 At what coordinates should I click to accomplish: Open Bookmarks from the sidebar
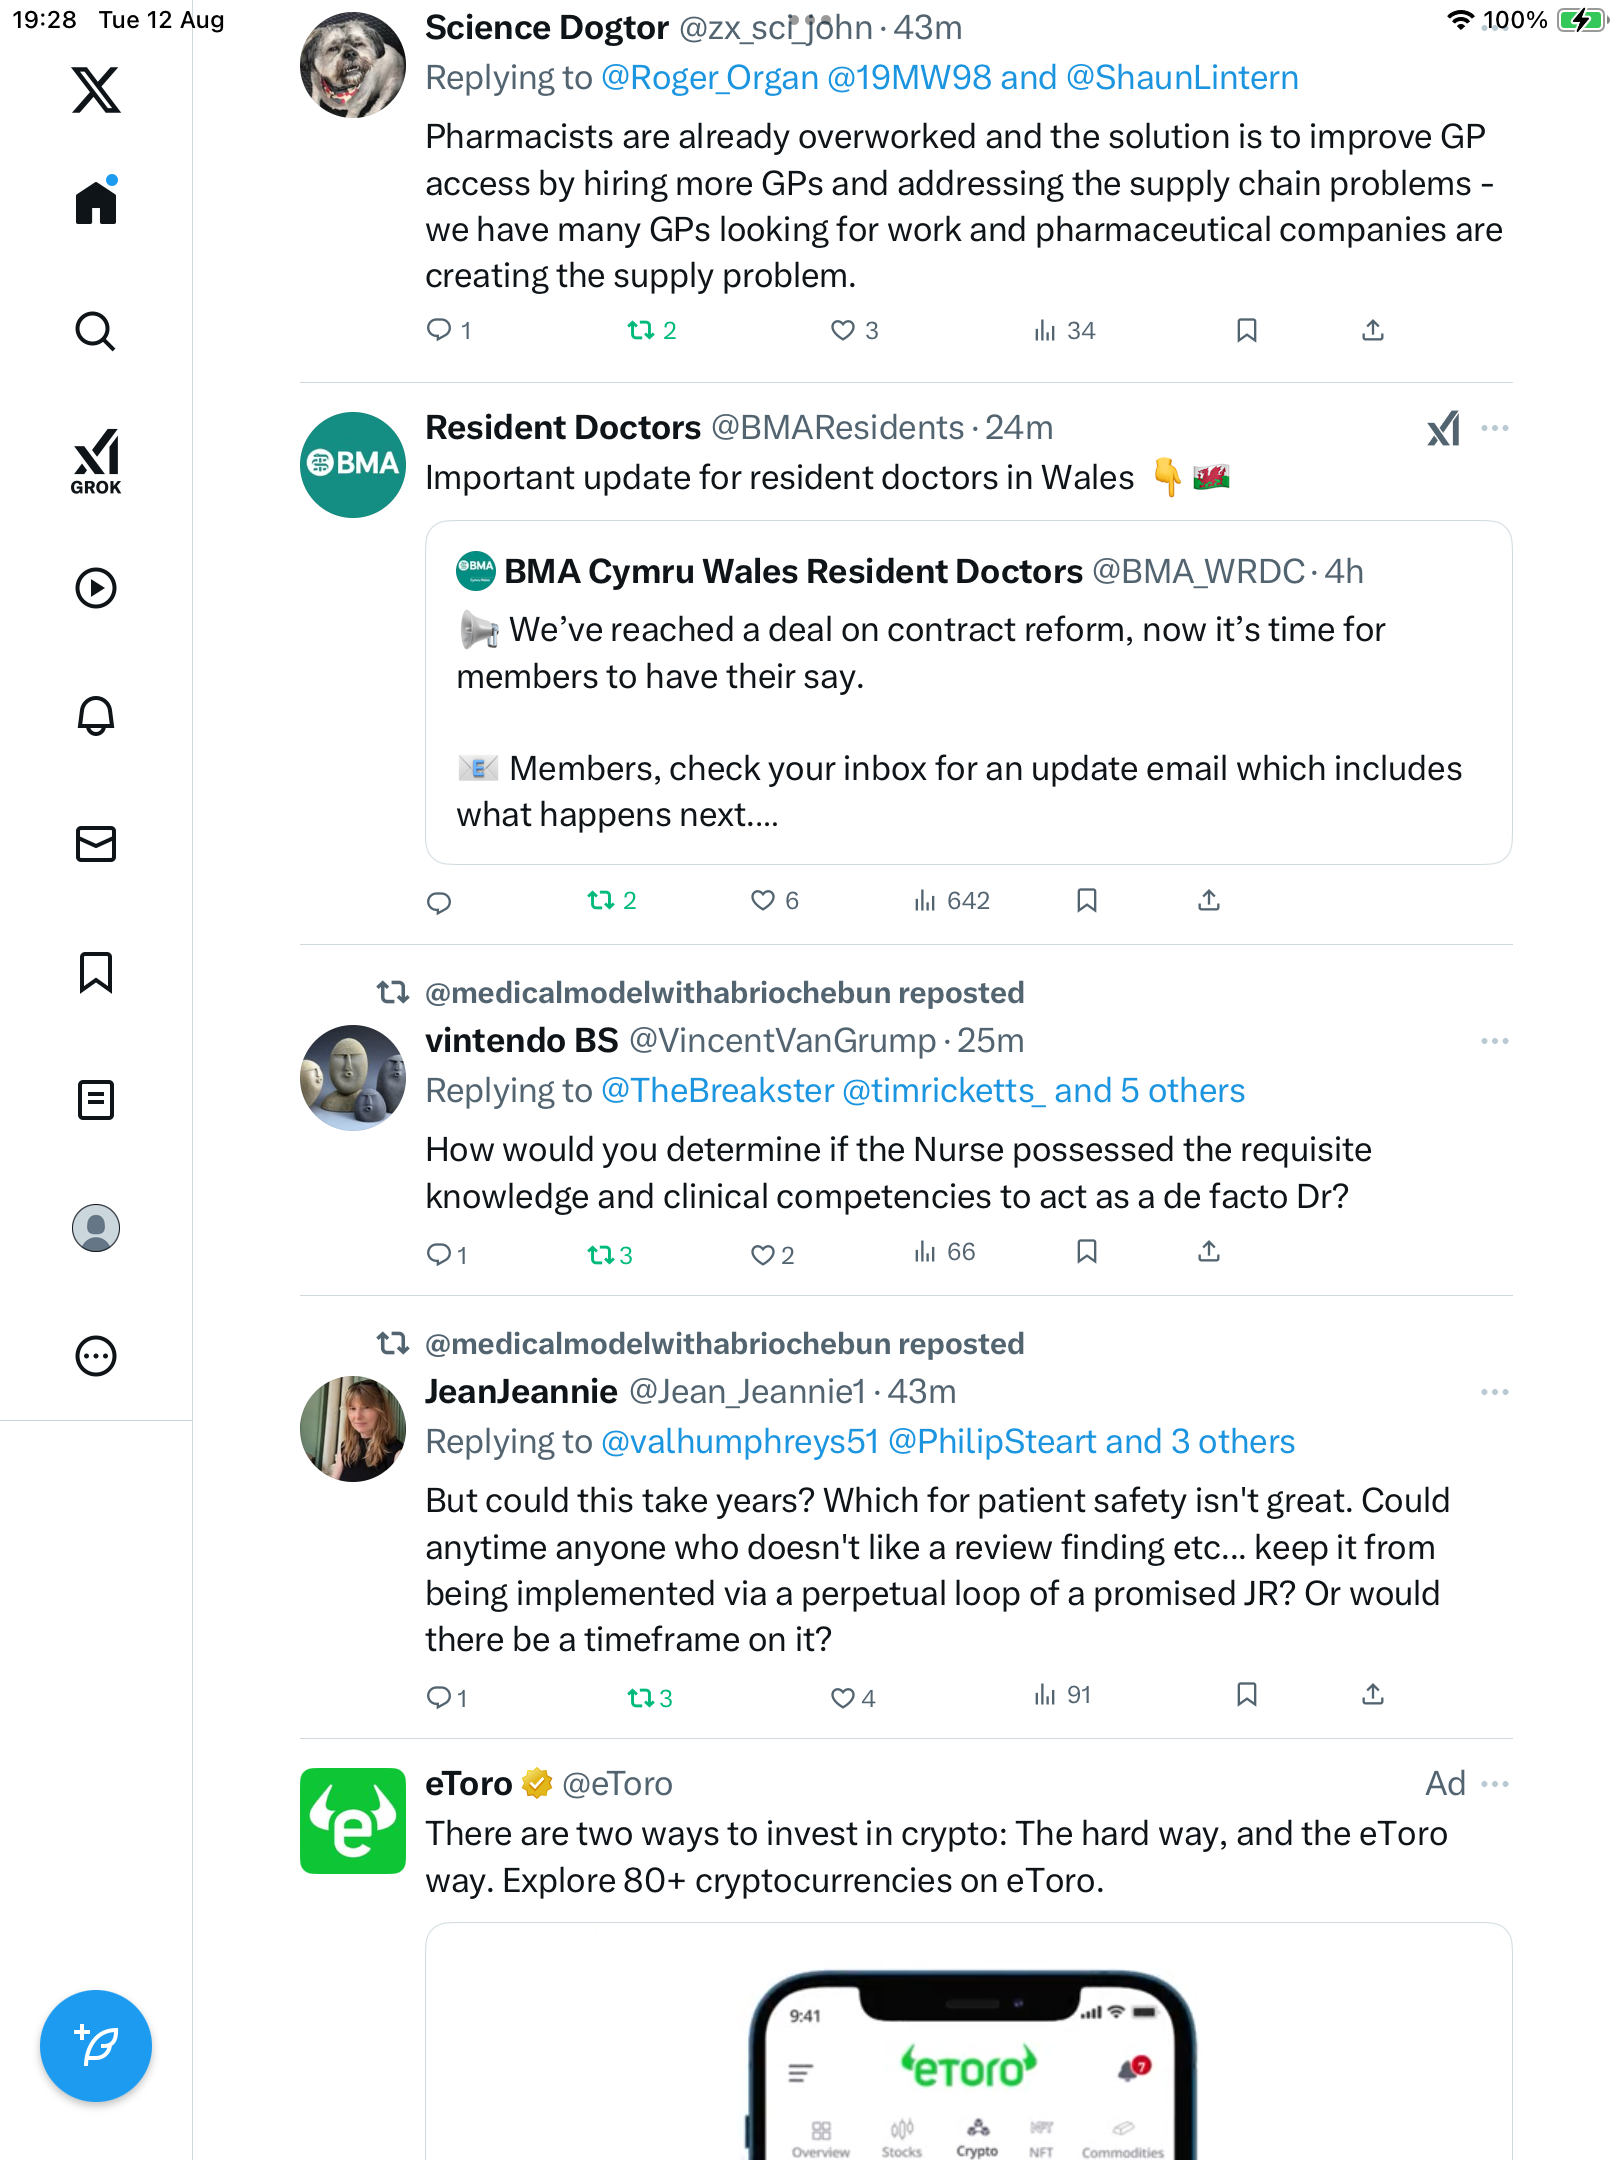96,972
